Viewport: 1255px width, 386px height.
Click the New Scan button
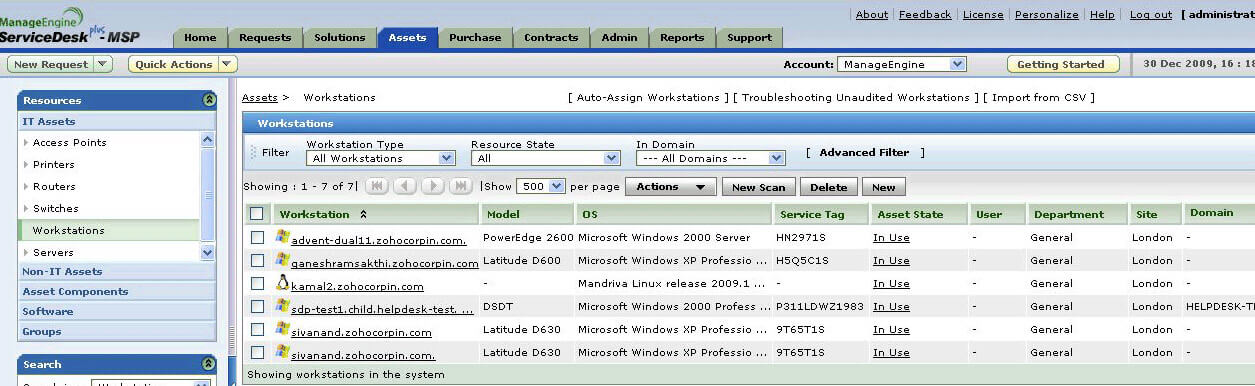coord(759,187)
